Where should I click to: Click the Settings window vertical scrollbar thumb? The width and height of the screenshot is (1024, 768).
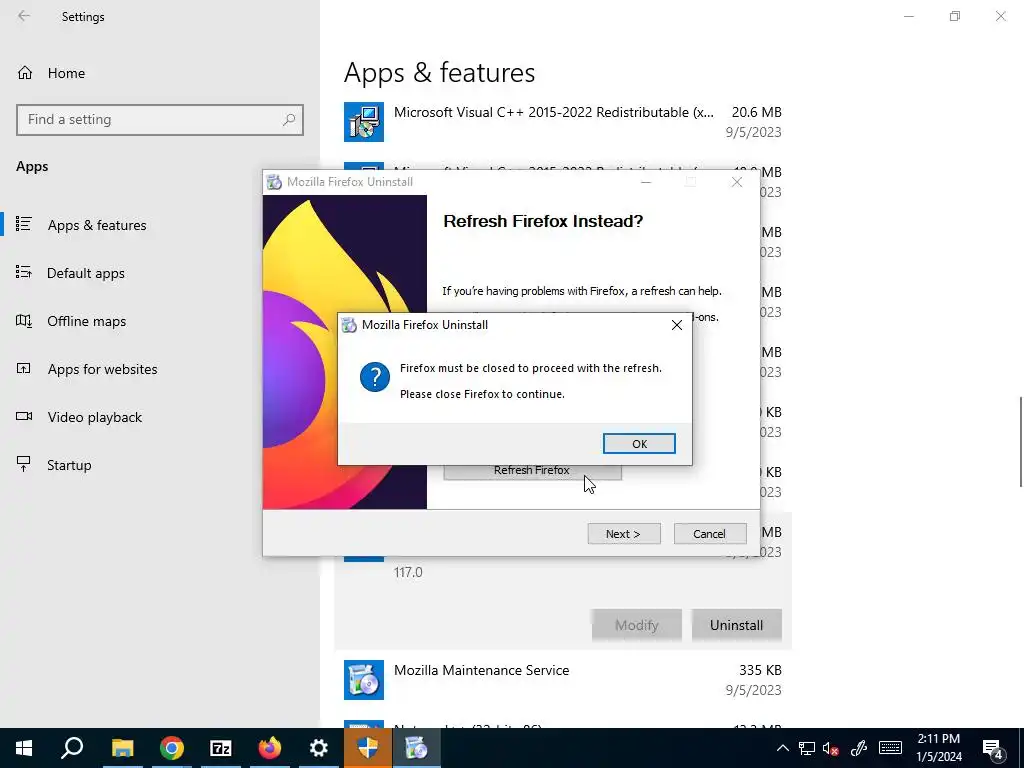pos(1020,441)
